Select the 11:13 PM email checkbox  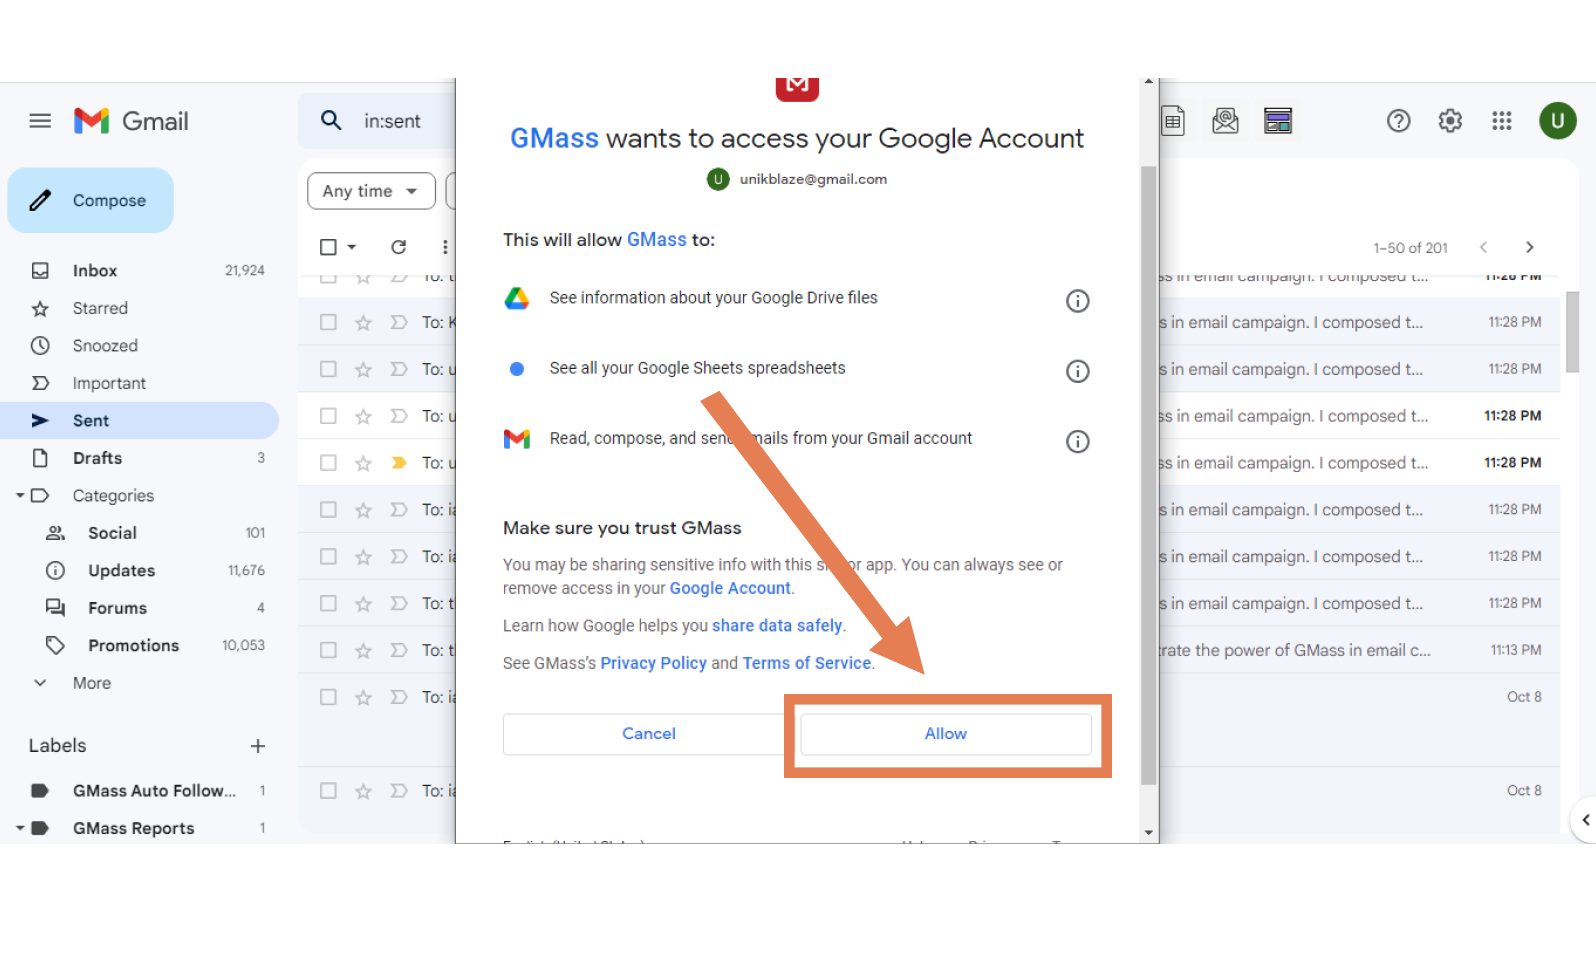[328, 650]
